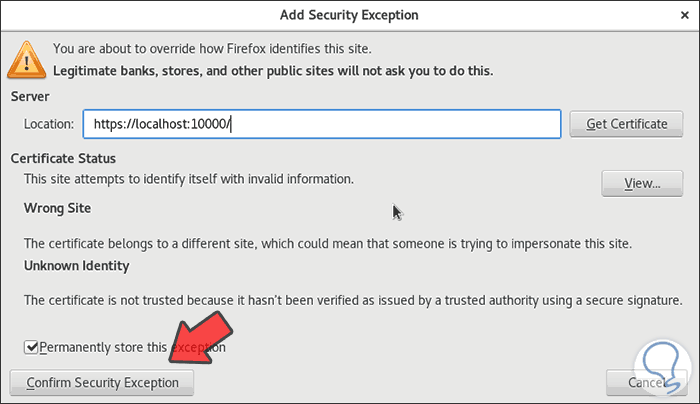The width and height of the screenshot is (700, 404).
Task: Confirm the security exception
Action: point(102,382)
